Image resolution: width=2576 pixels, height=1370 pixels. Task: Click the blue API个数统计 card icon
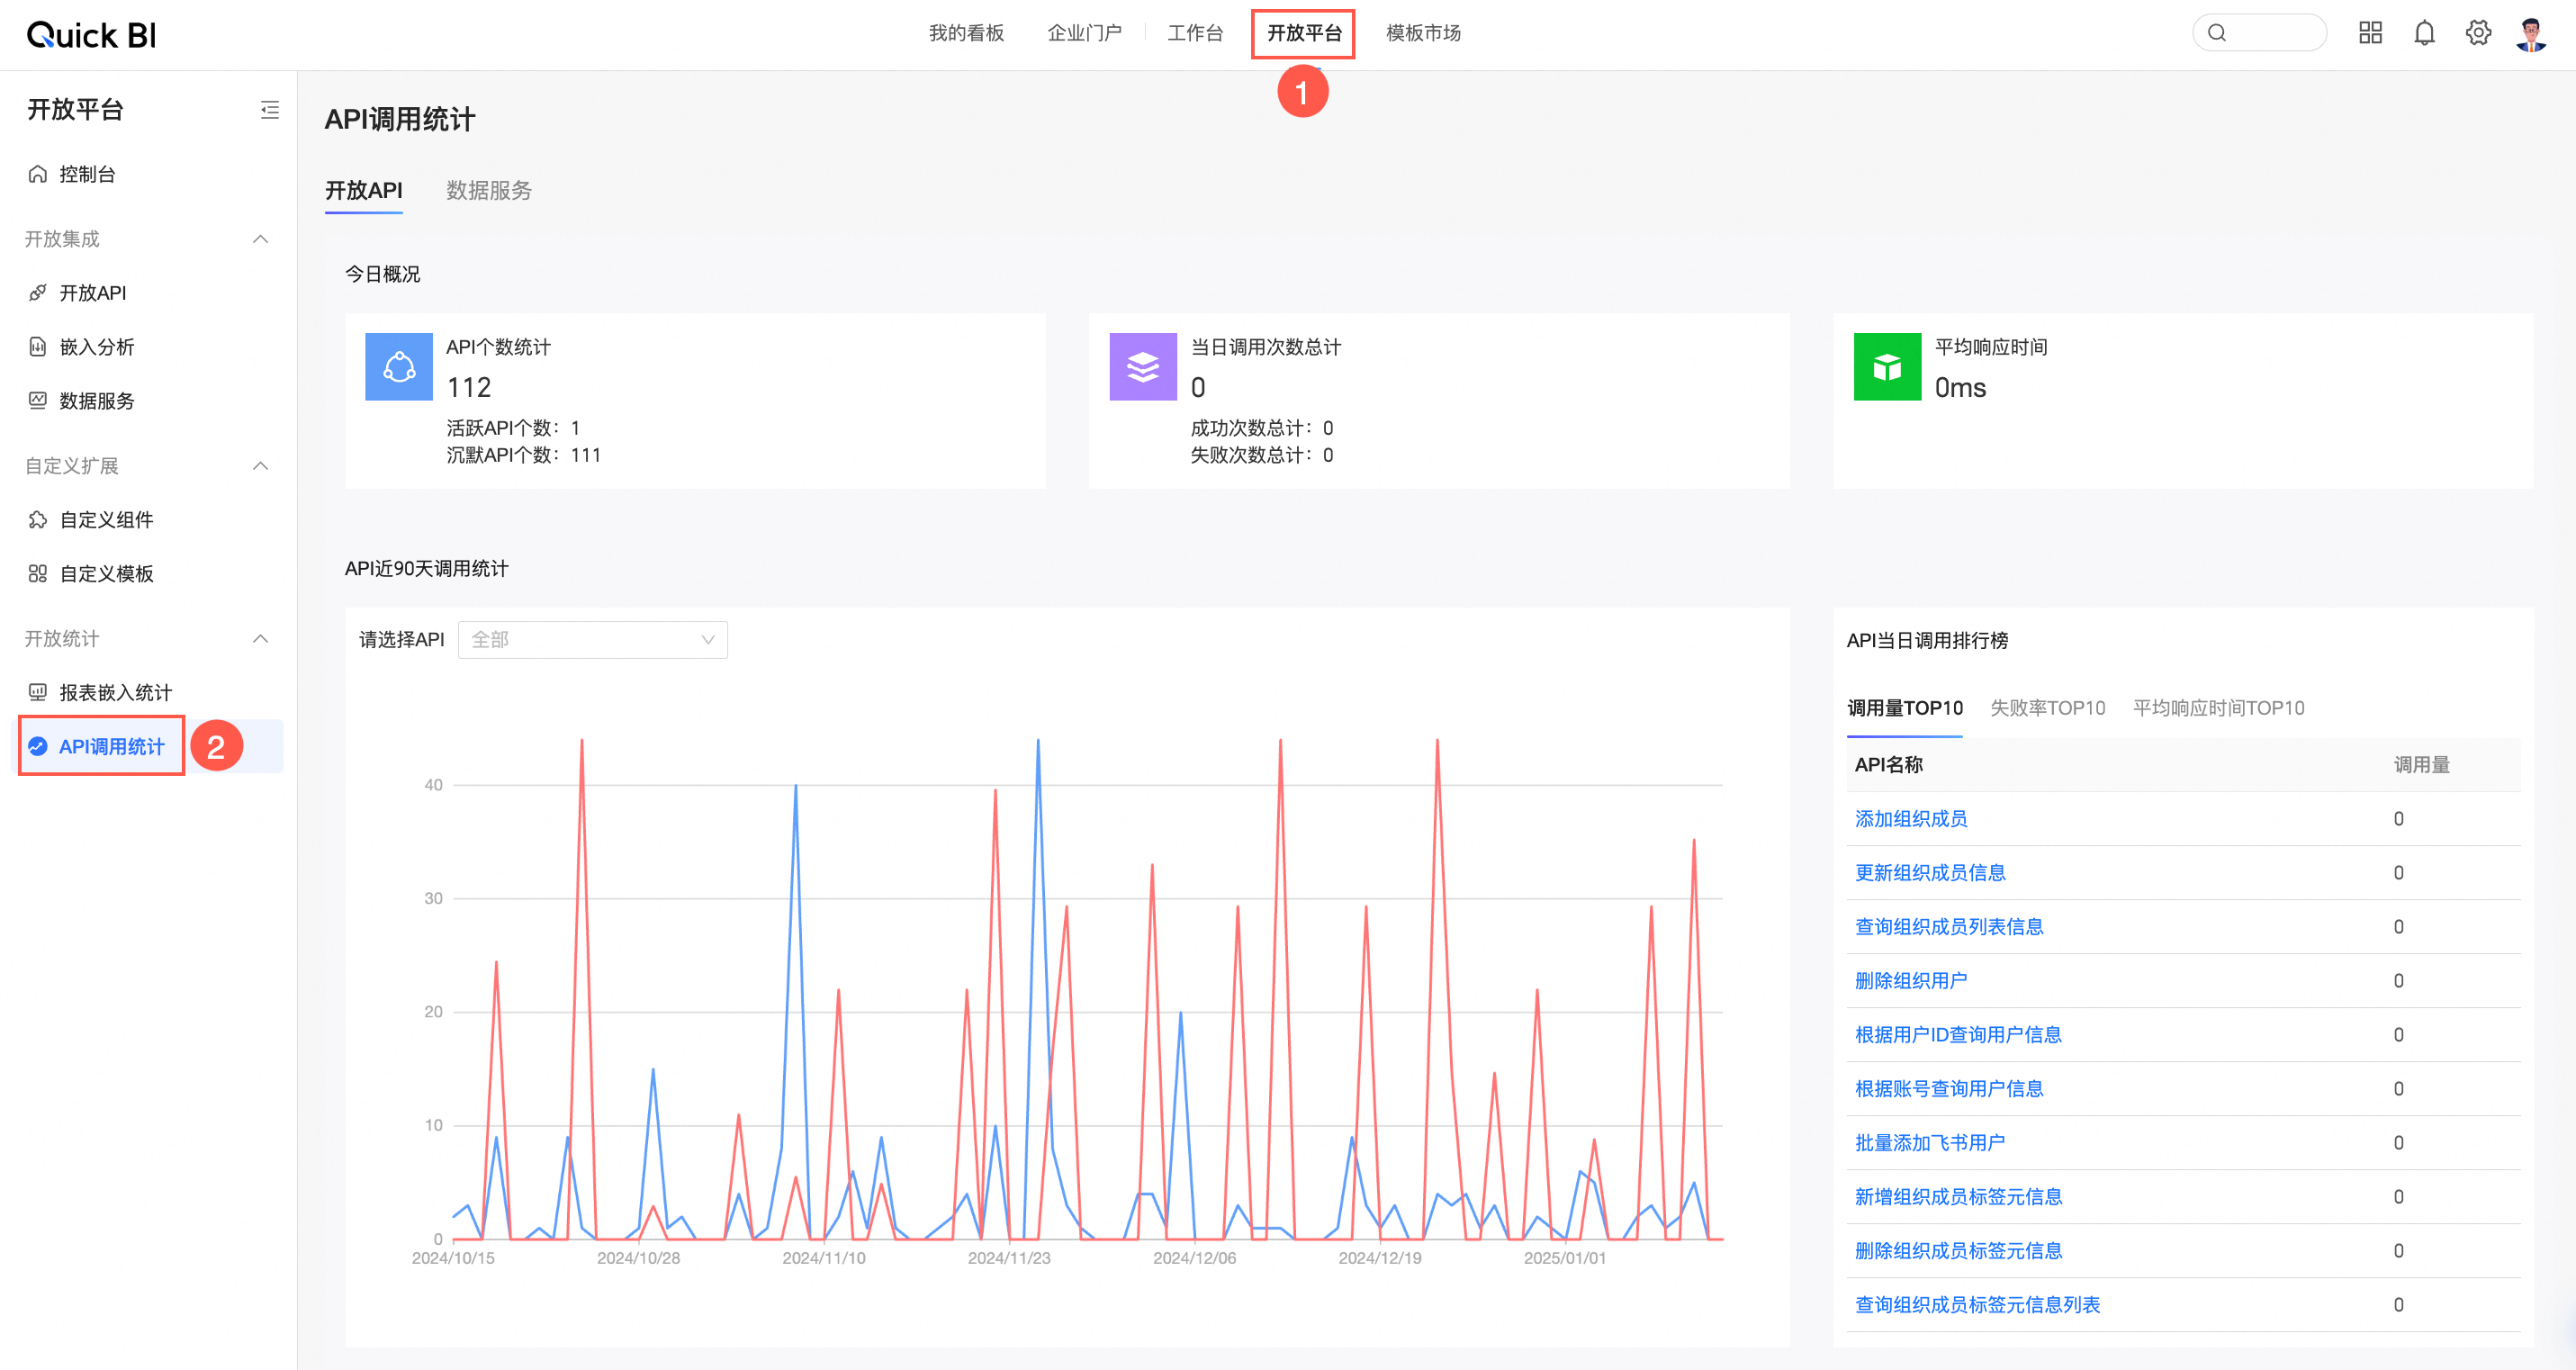tap(398, 367)
